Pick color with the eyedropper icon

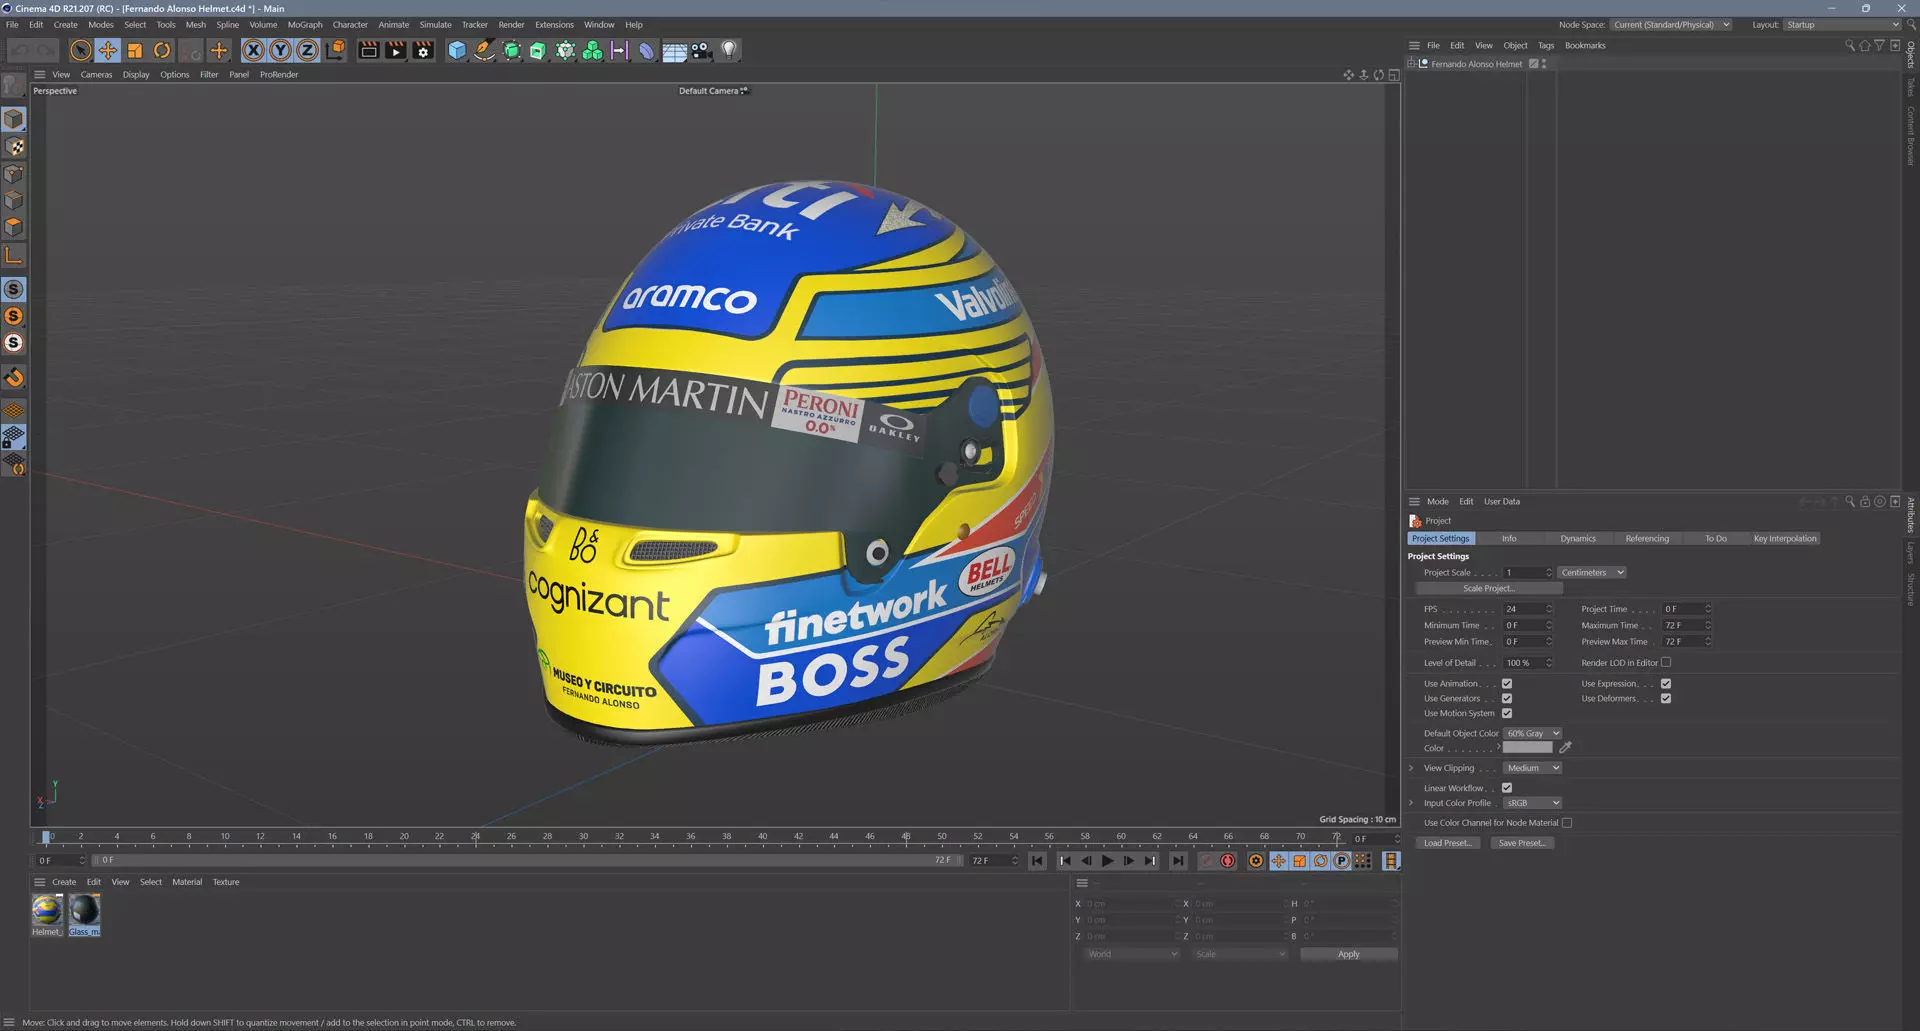pyautogui.click(x=1566, y=748)
